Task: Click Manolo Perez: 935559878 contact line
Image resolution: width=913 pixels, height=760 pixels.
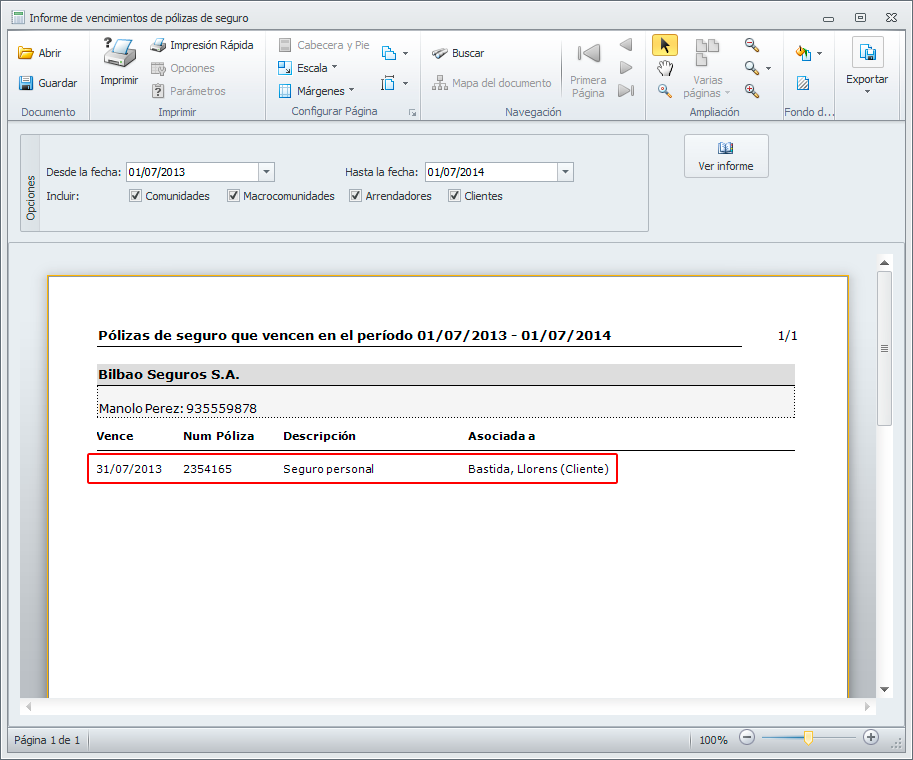Action: pyautogui.click(x=178, y=408)
